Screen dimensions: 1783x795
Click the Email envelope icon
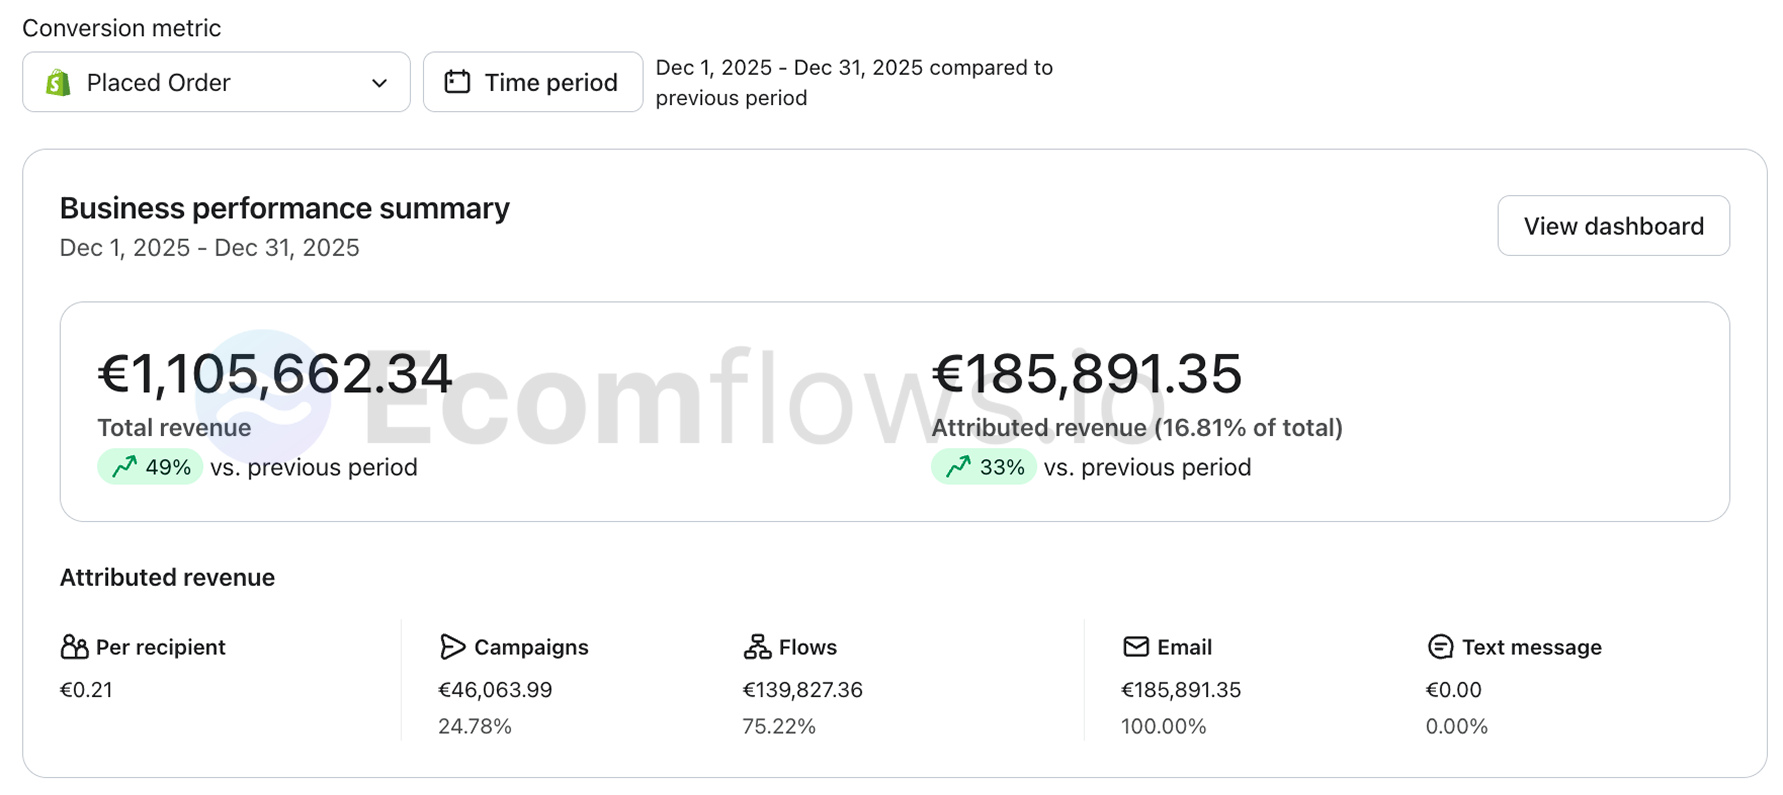click(x=1136, y=647)
